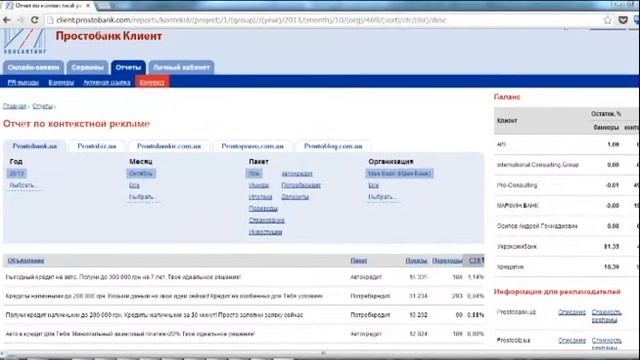
Task: Sort by Пакет column header
Action: pyautogui.click(x=359, y=260)
